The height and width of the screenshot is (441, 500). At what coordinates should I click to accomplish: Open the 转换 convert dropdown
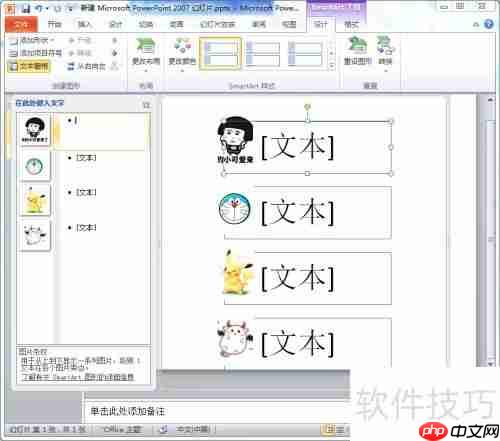click(x=385, y=54)
